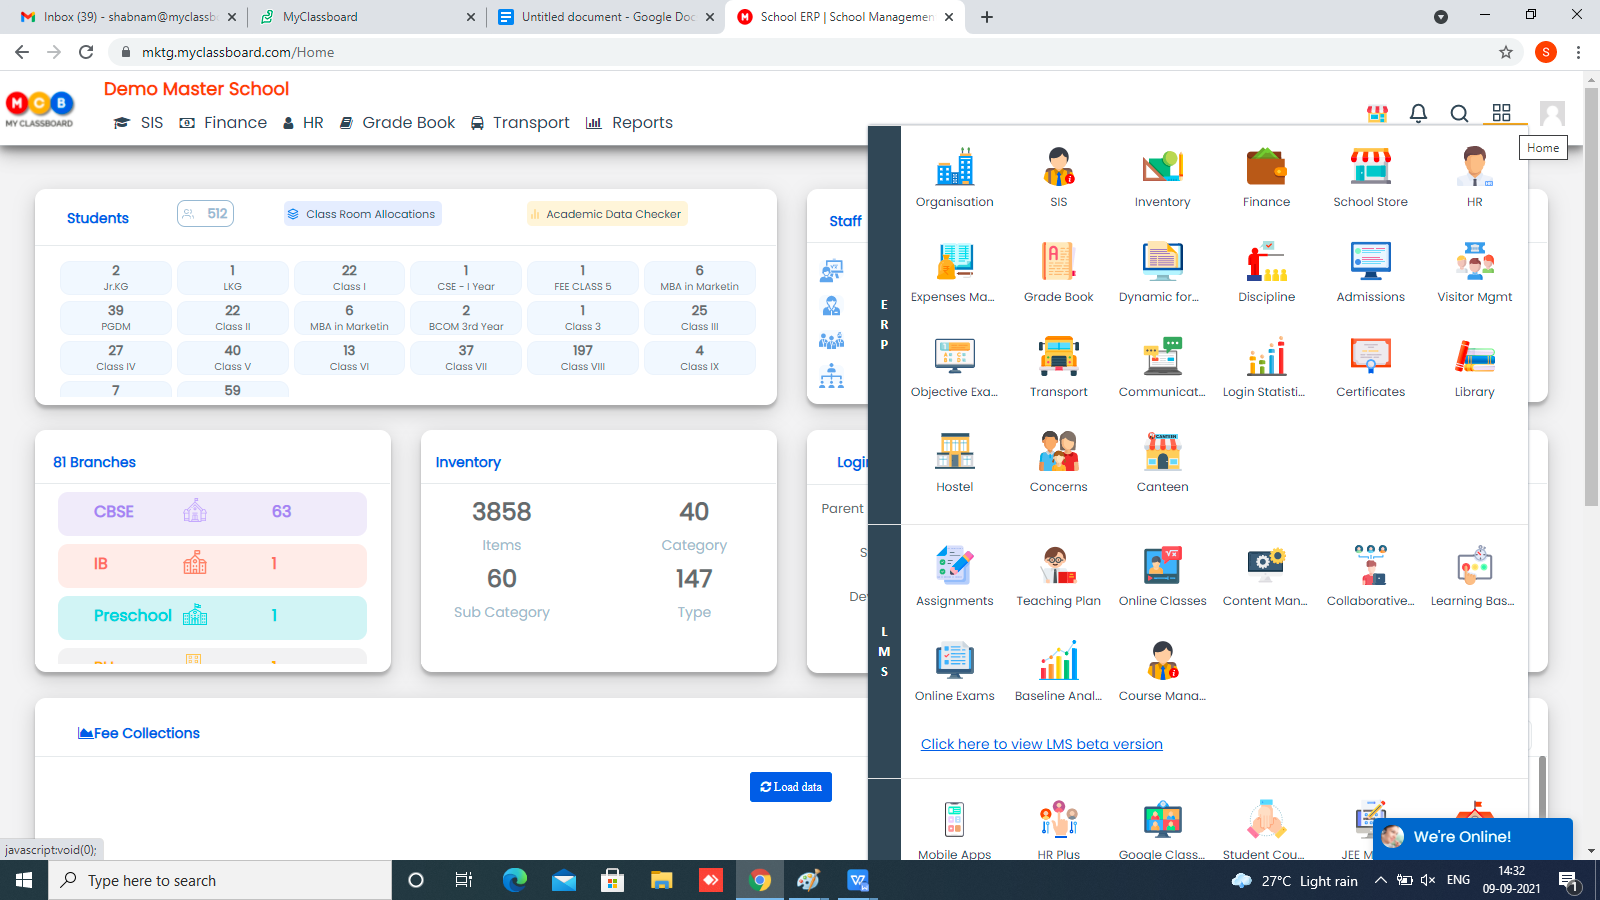This screenshot has height=900, width=1600.
Task: Open the HR top menu
Action: 303,123
